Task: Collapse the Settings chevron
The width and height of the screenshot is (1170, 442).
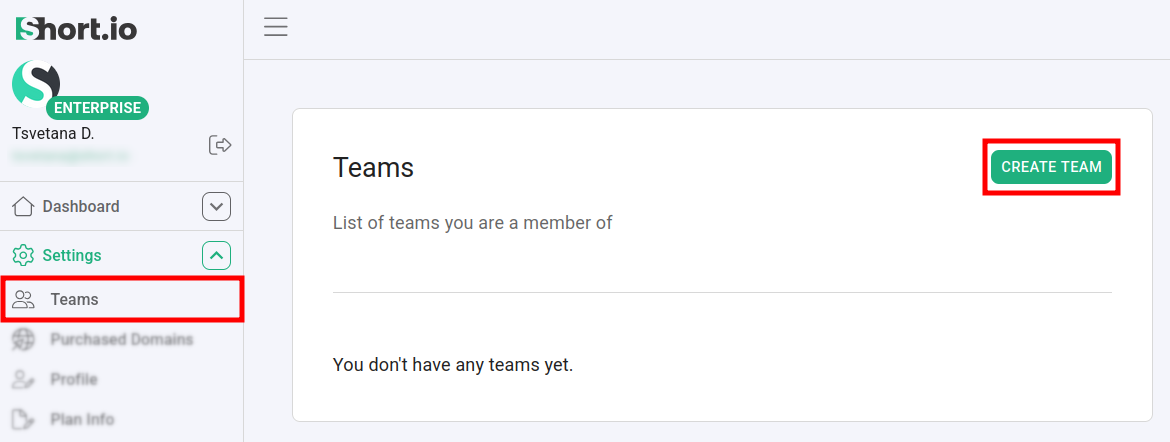Action: (216, 256)
